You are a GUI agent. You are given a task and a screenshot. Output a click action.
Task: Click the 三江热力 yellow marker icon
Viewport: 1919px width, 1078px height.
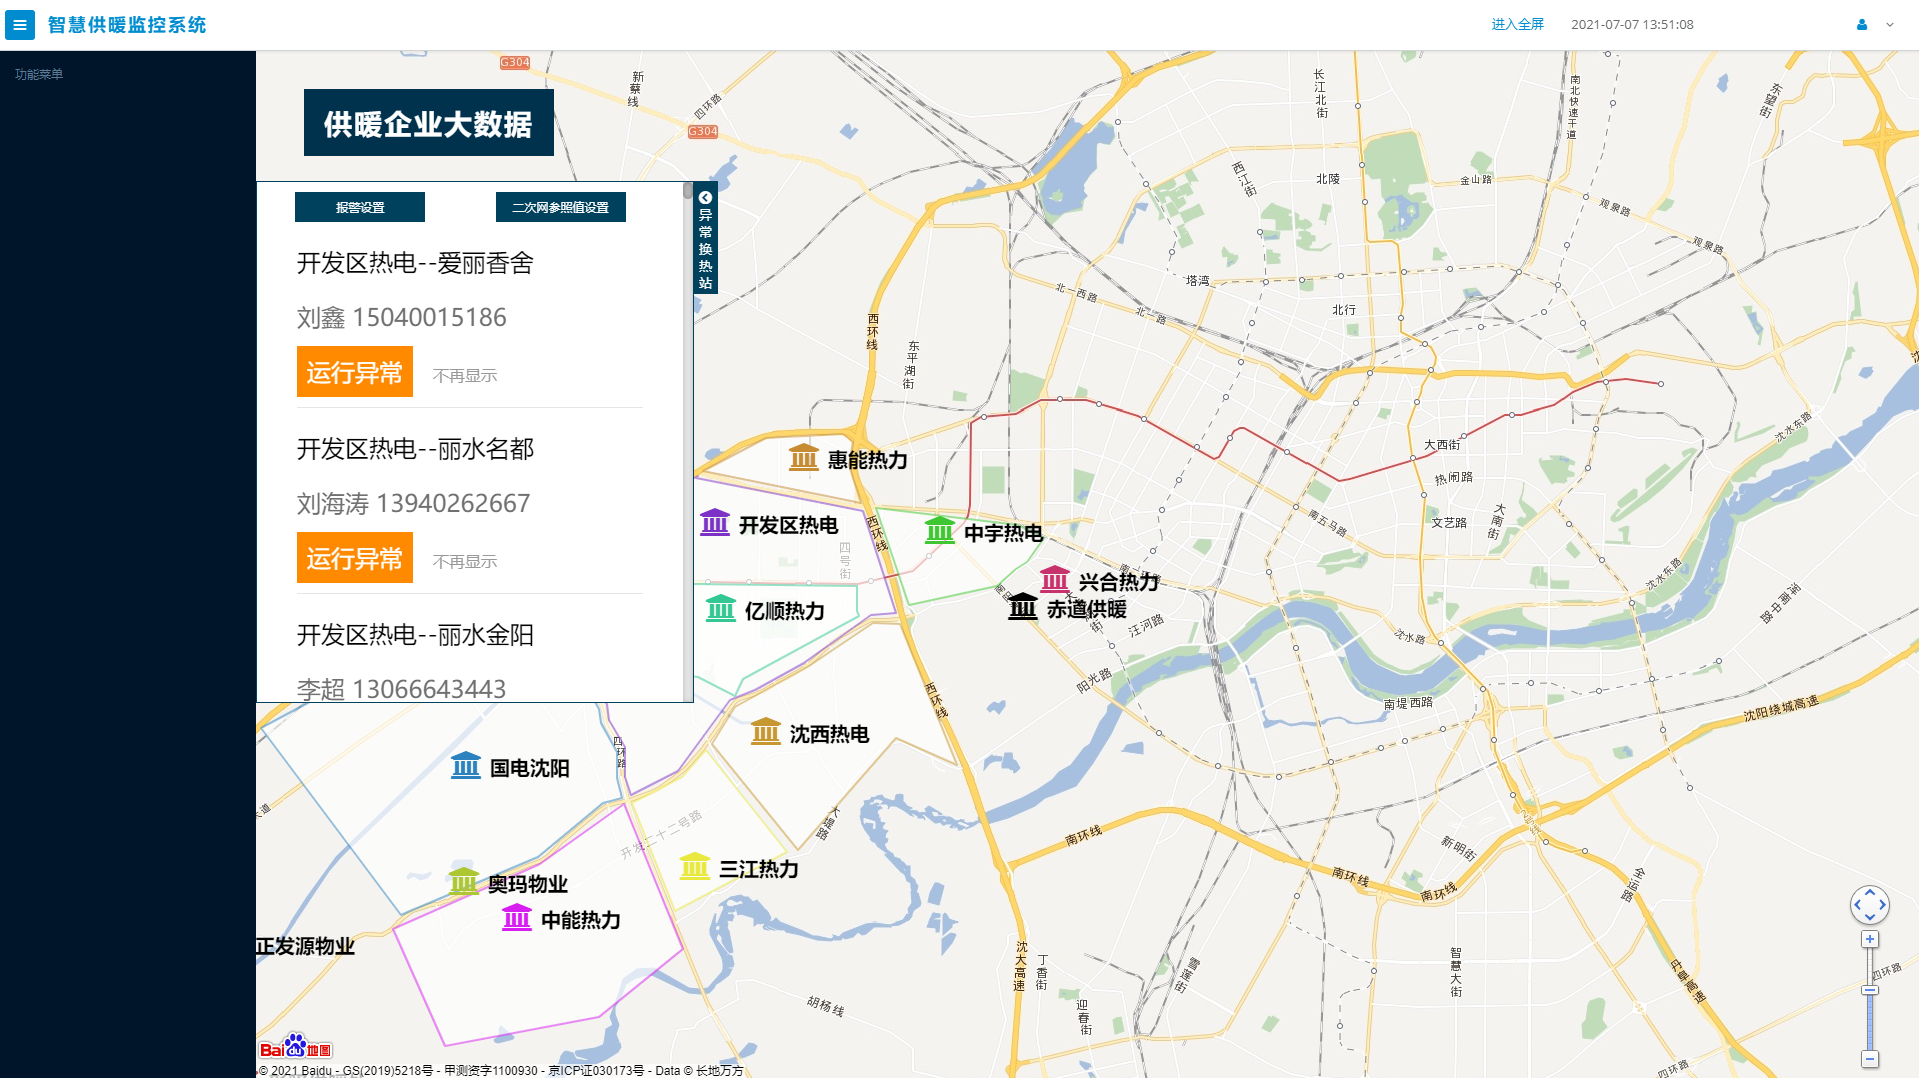(x=694, y=867)
